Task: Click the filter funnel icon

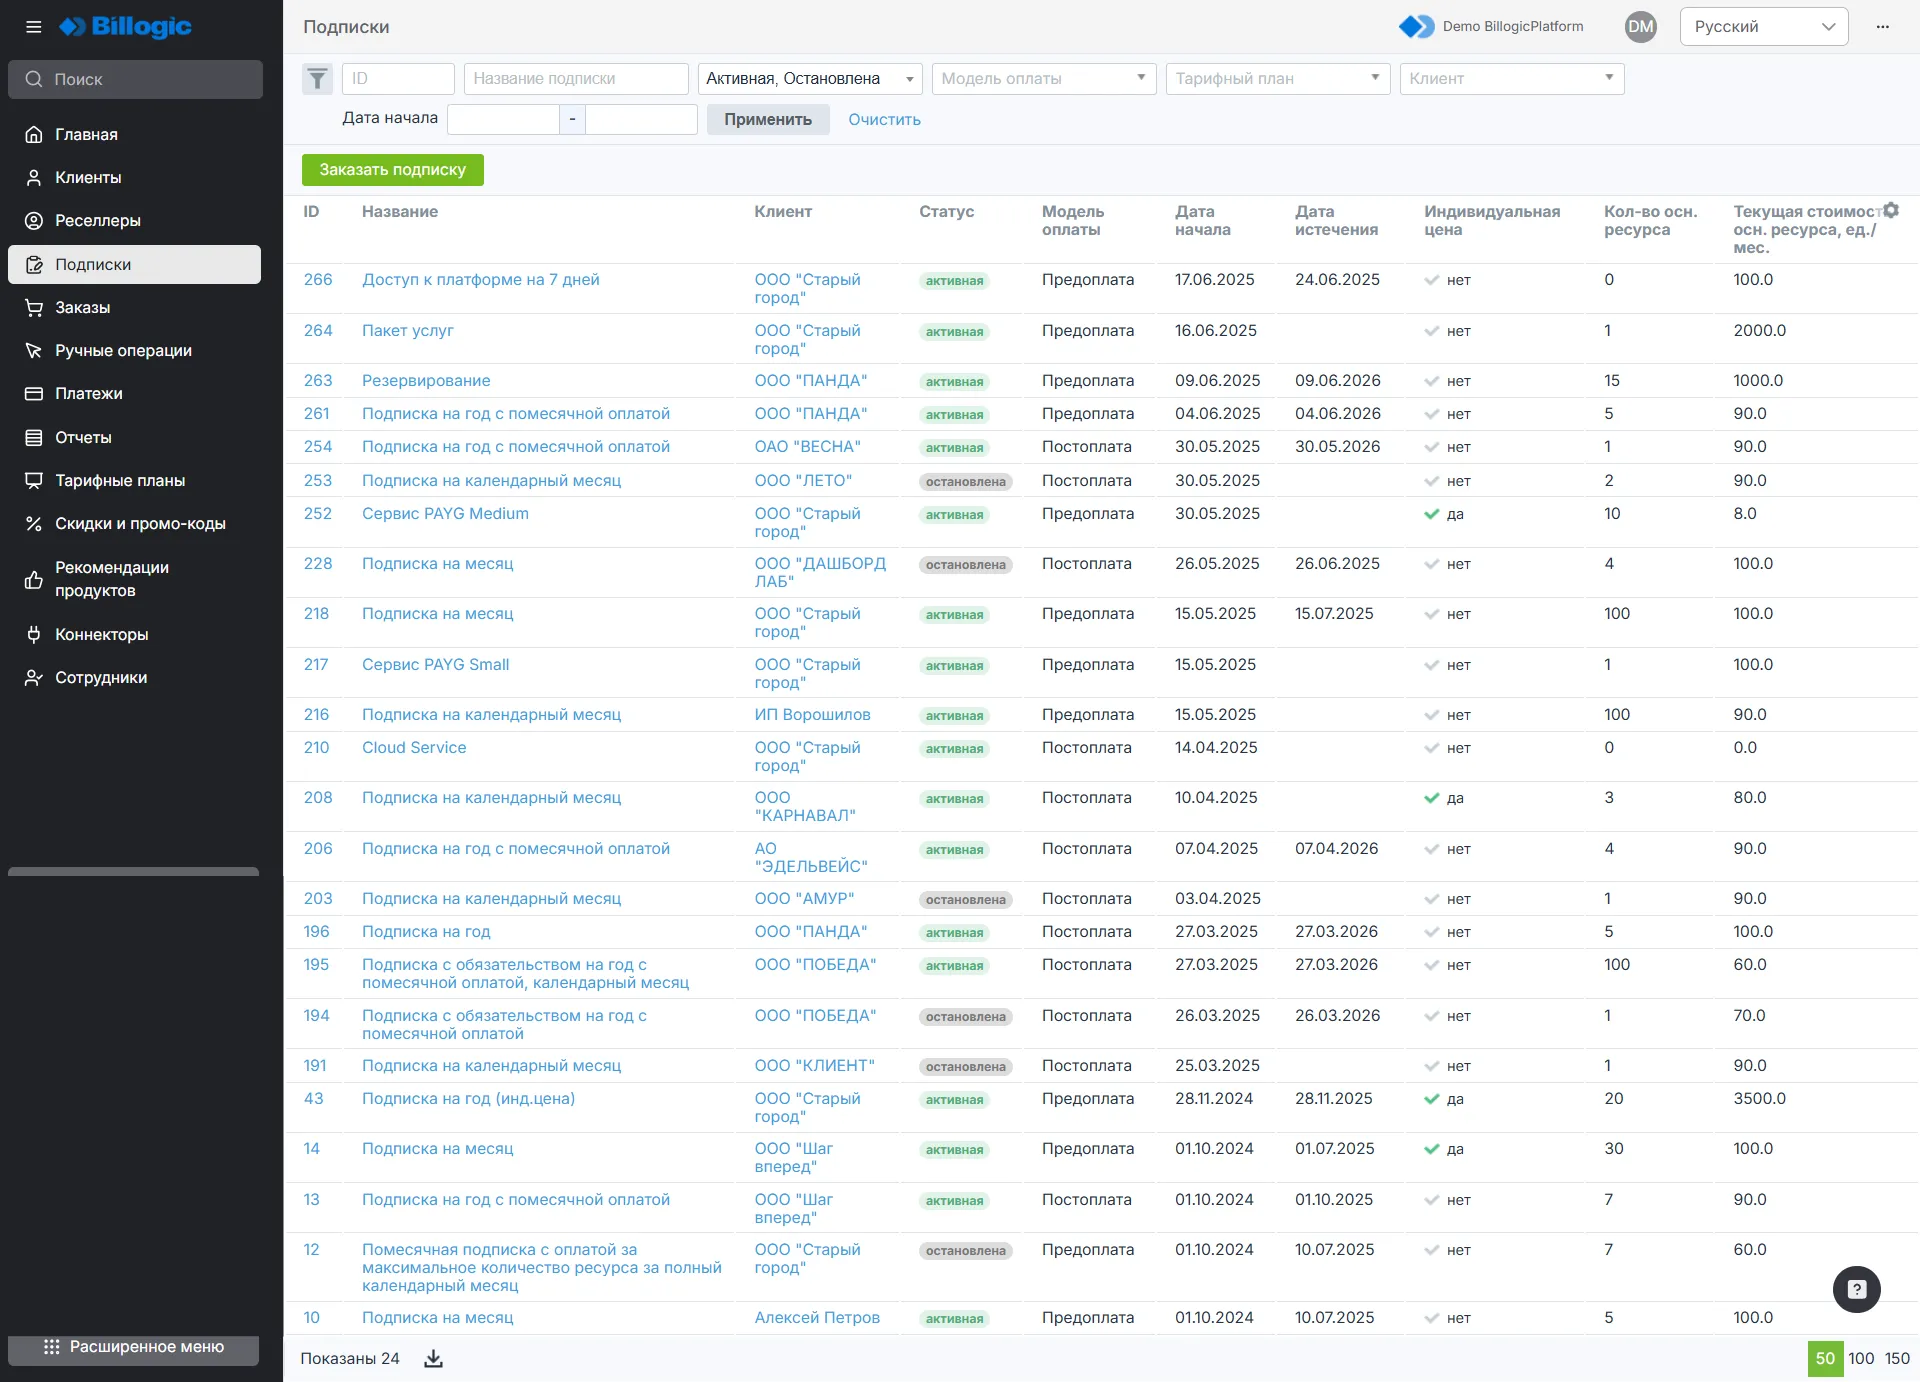Action: (317, 79)
